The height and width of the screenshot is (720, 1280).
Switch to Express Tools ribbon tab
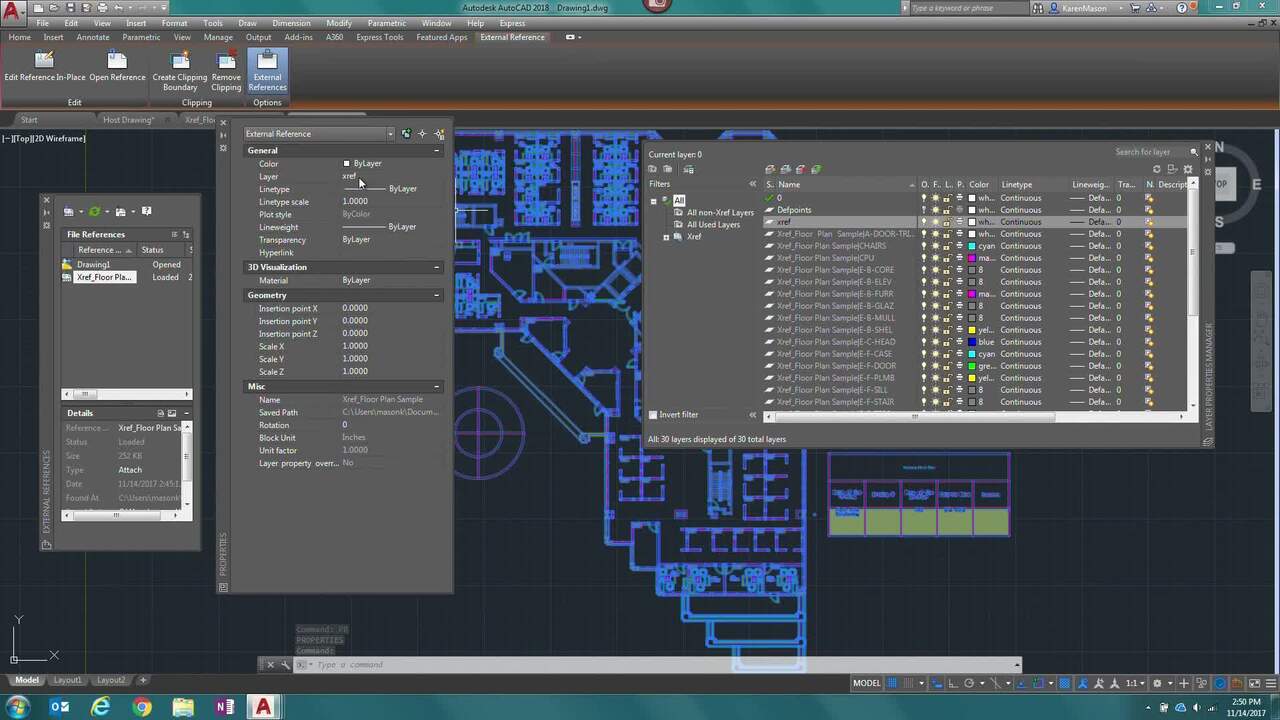tap(380, 37)
